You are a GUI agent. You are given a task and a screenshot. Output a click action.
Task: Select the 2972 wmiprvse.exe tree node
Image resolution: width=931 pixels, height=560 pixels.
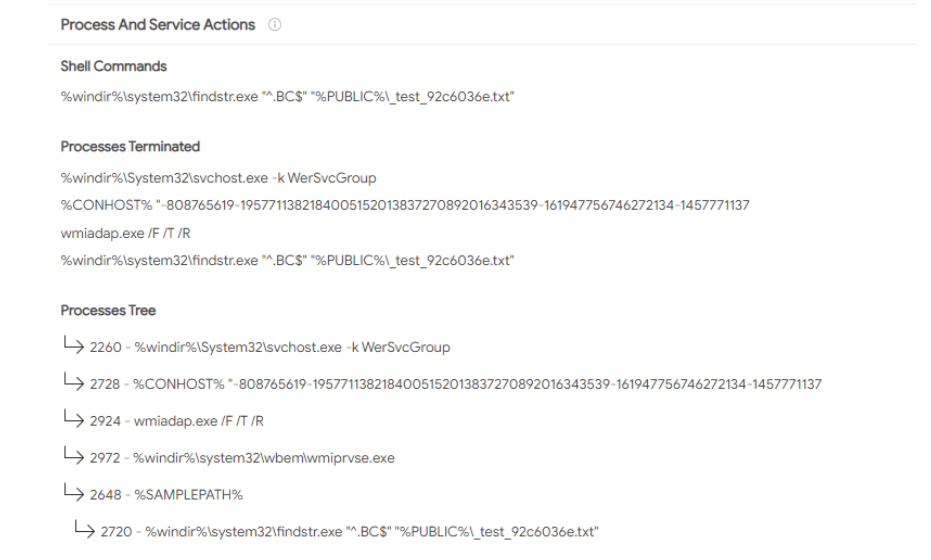[x=242, y=458]
